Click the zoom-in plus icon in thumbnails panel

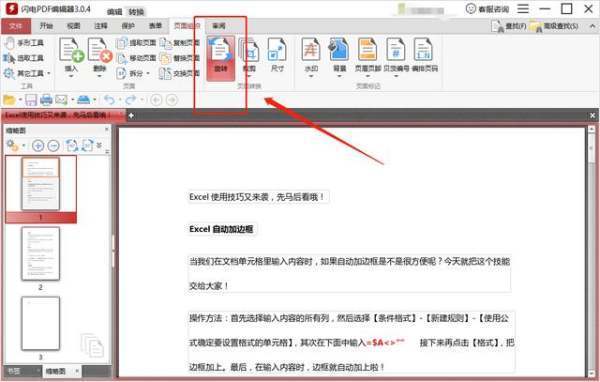(38, 145)
